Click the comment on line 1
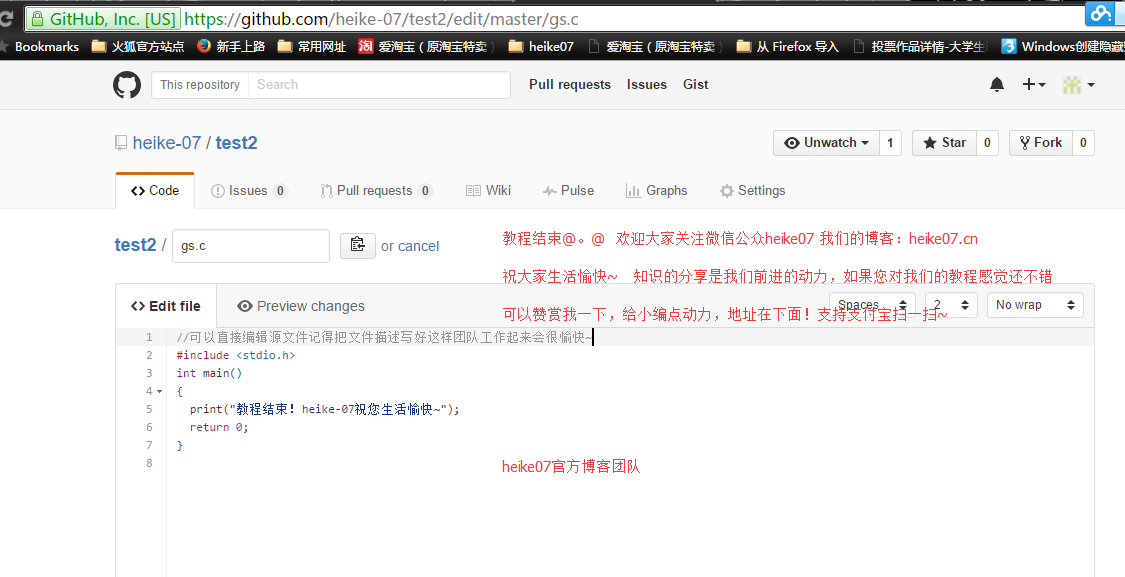Screen dimensions: 1125x577 (x=385, y=337)
